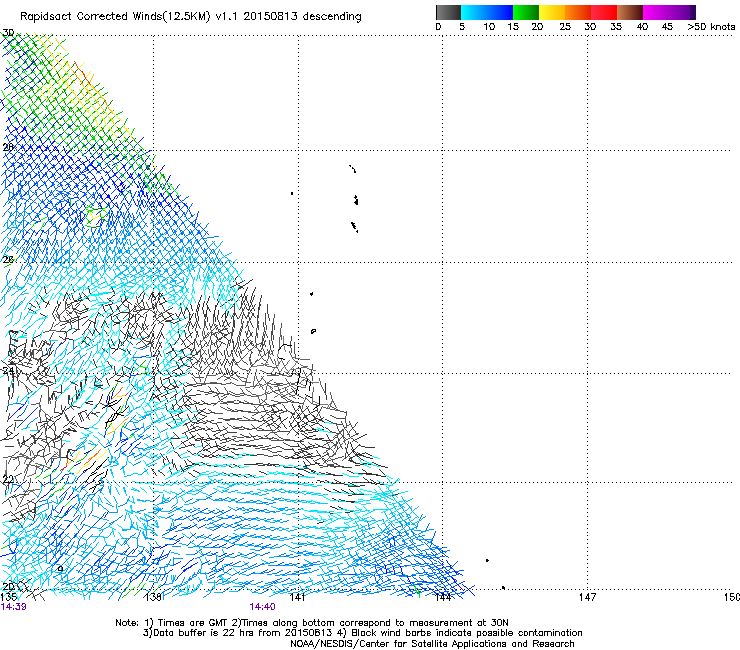Click the "40" legend scale label
Viewport: 740px width, 650px height.
coord(642,27)
